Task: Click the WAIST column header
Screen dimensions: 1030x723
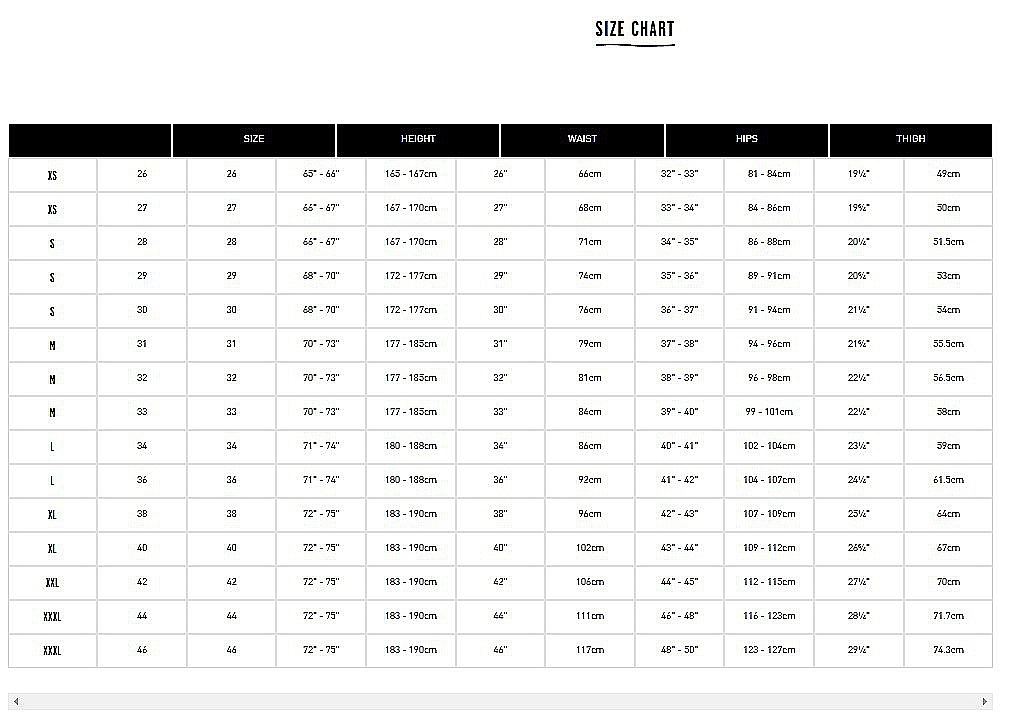Action: [x=582, y=139]
